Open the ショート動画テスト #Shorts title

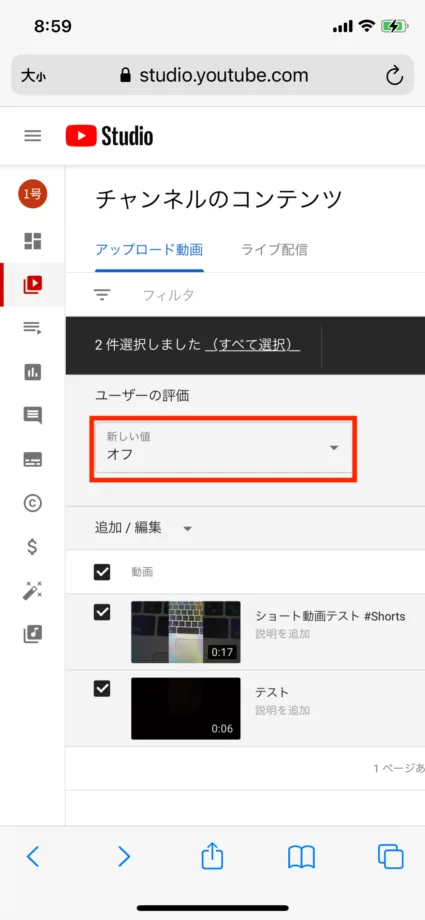pyautogui.click(x=330, y=616)
